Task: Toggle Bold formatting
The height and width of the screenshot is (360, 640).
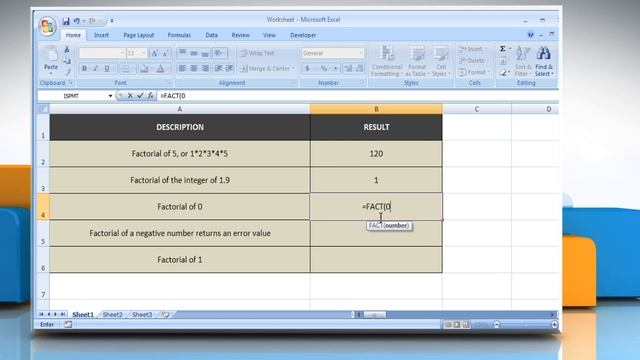Action: click(84, 69)
